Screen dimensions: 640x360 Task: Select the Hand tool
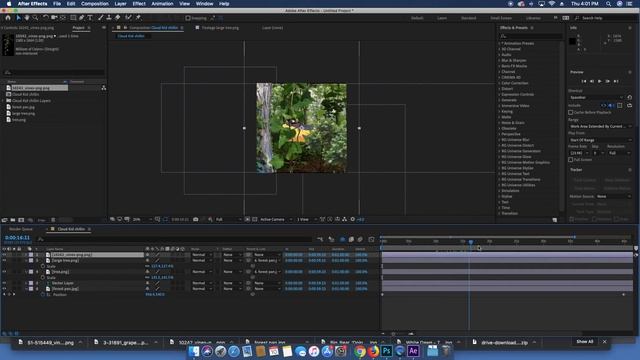point(27,18)
